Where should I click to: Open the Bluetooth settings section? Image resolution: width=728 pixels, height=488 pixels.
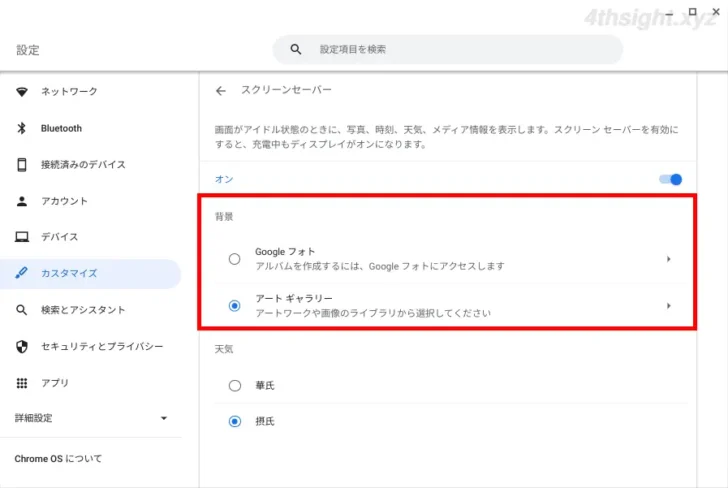tap(91, 128)
